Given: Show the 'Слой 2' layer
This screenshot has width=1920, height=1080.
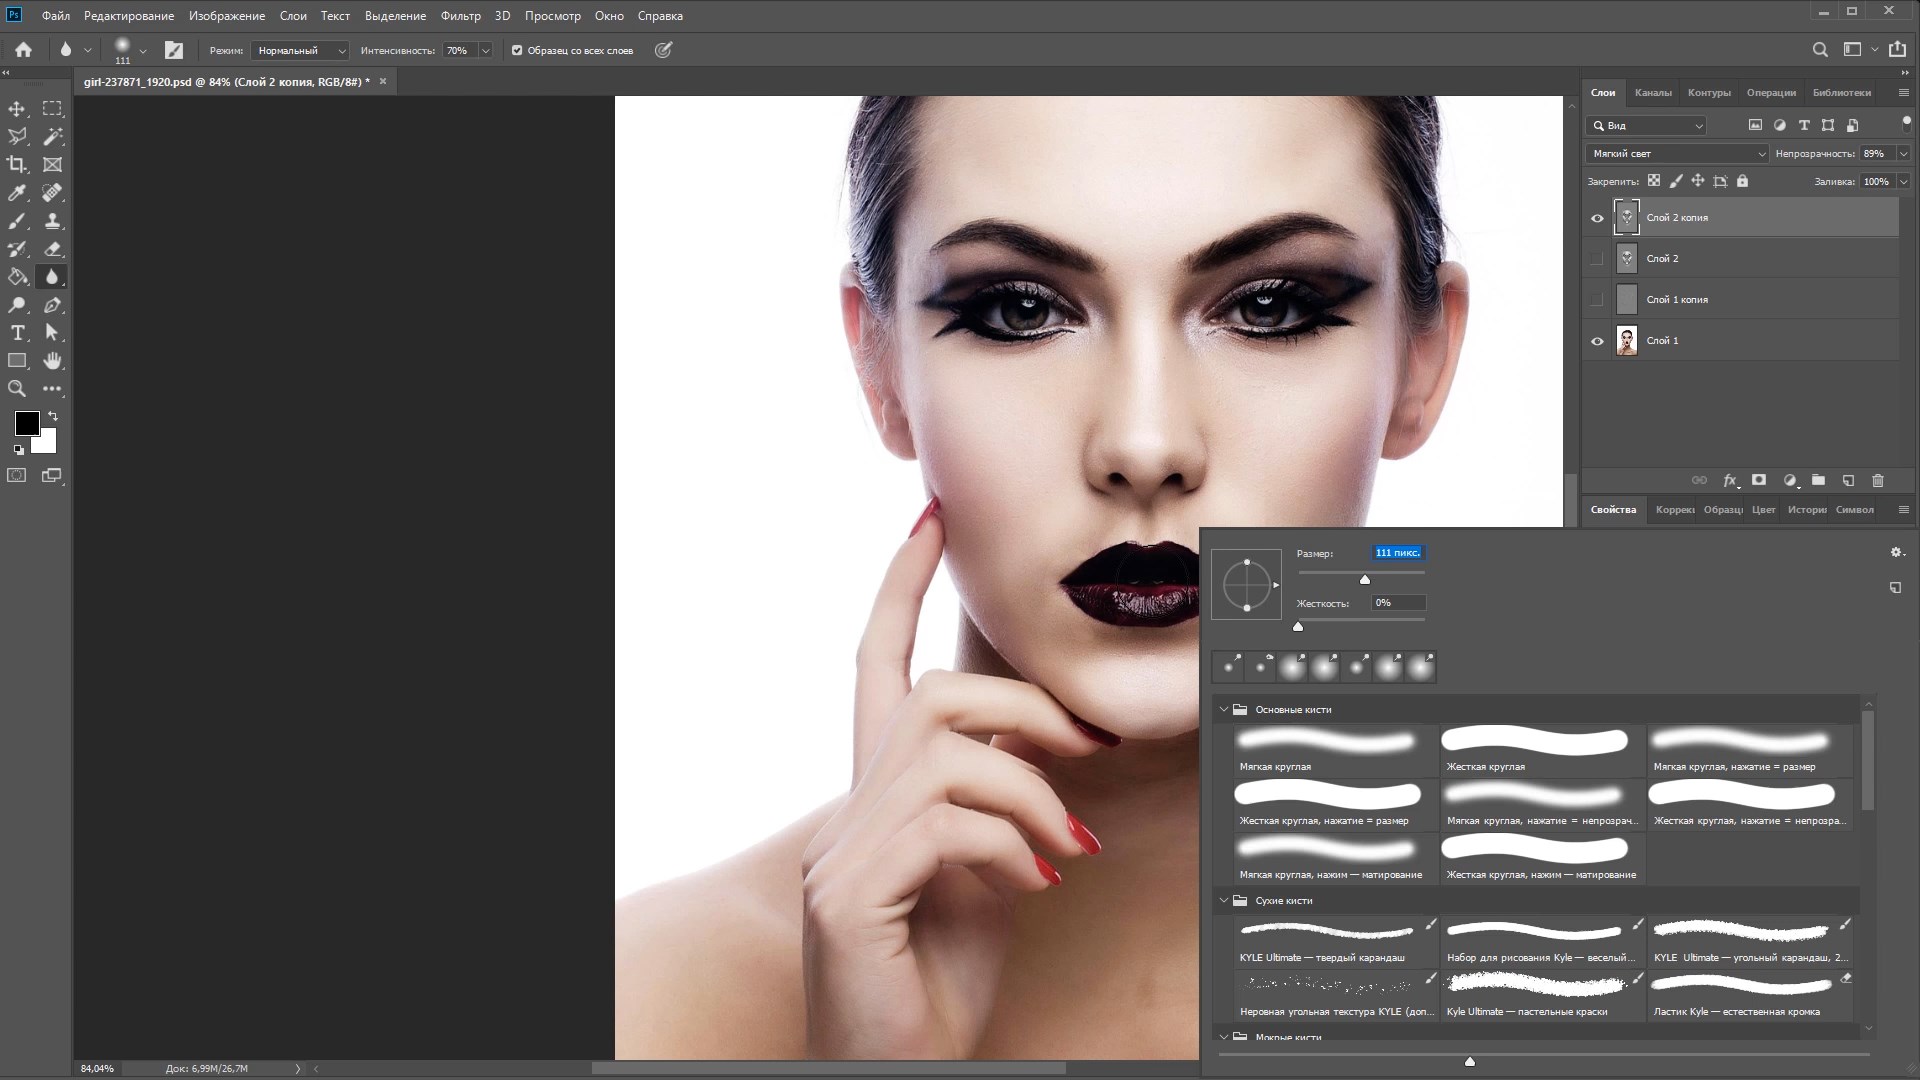Looking at the screenshot, I should tap(1597, 259).
